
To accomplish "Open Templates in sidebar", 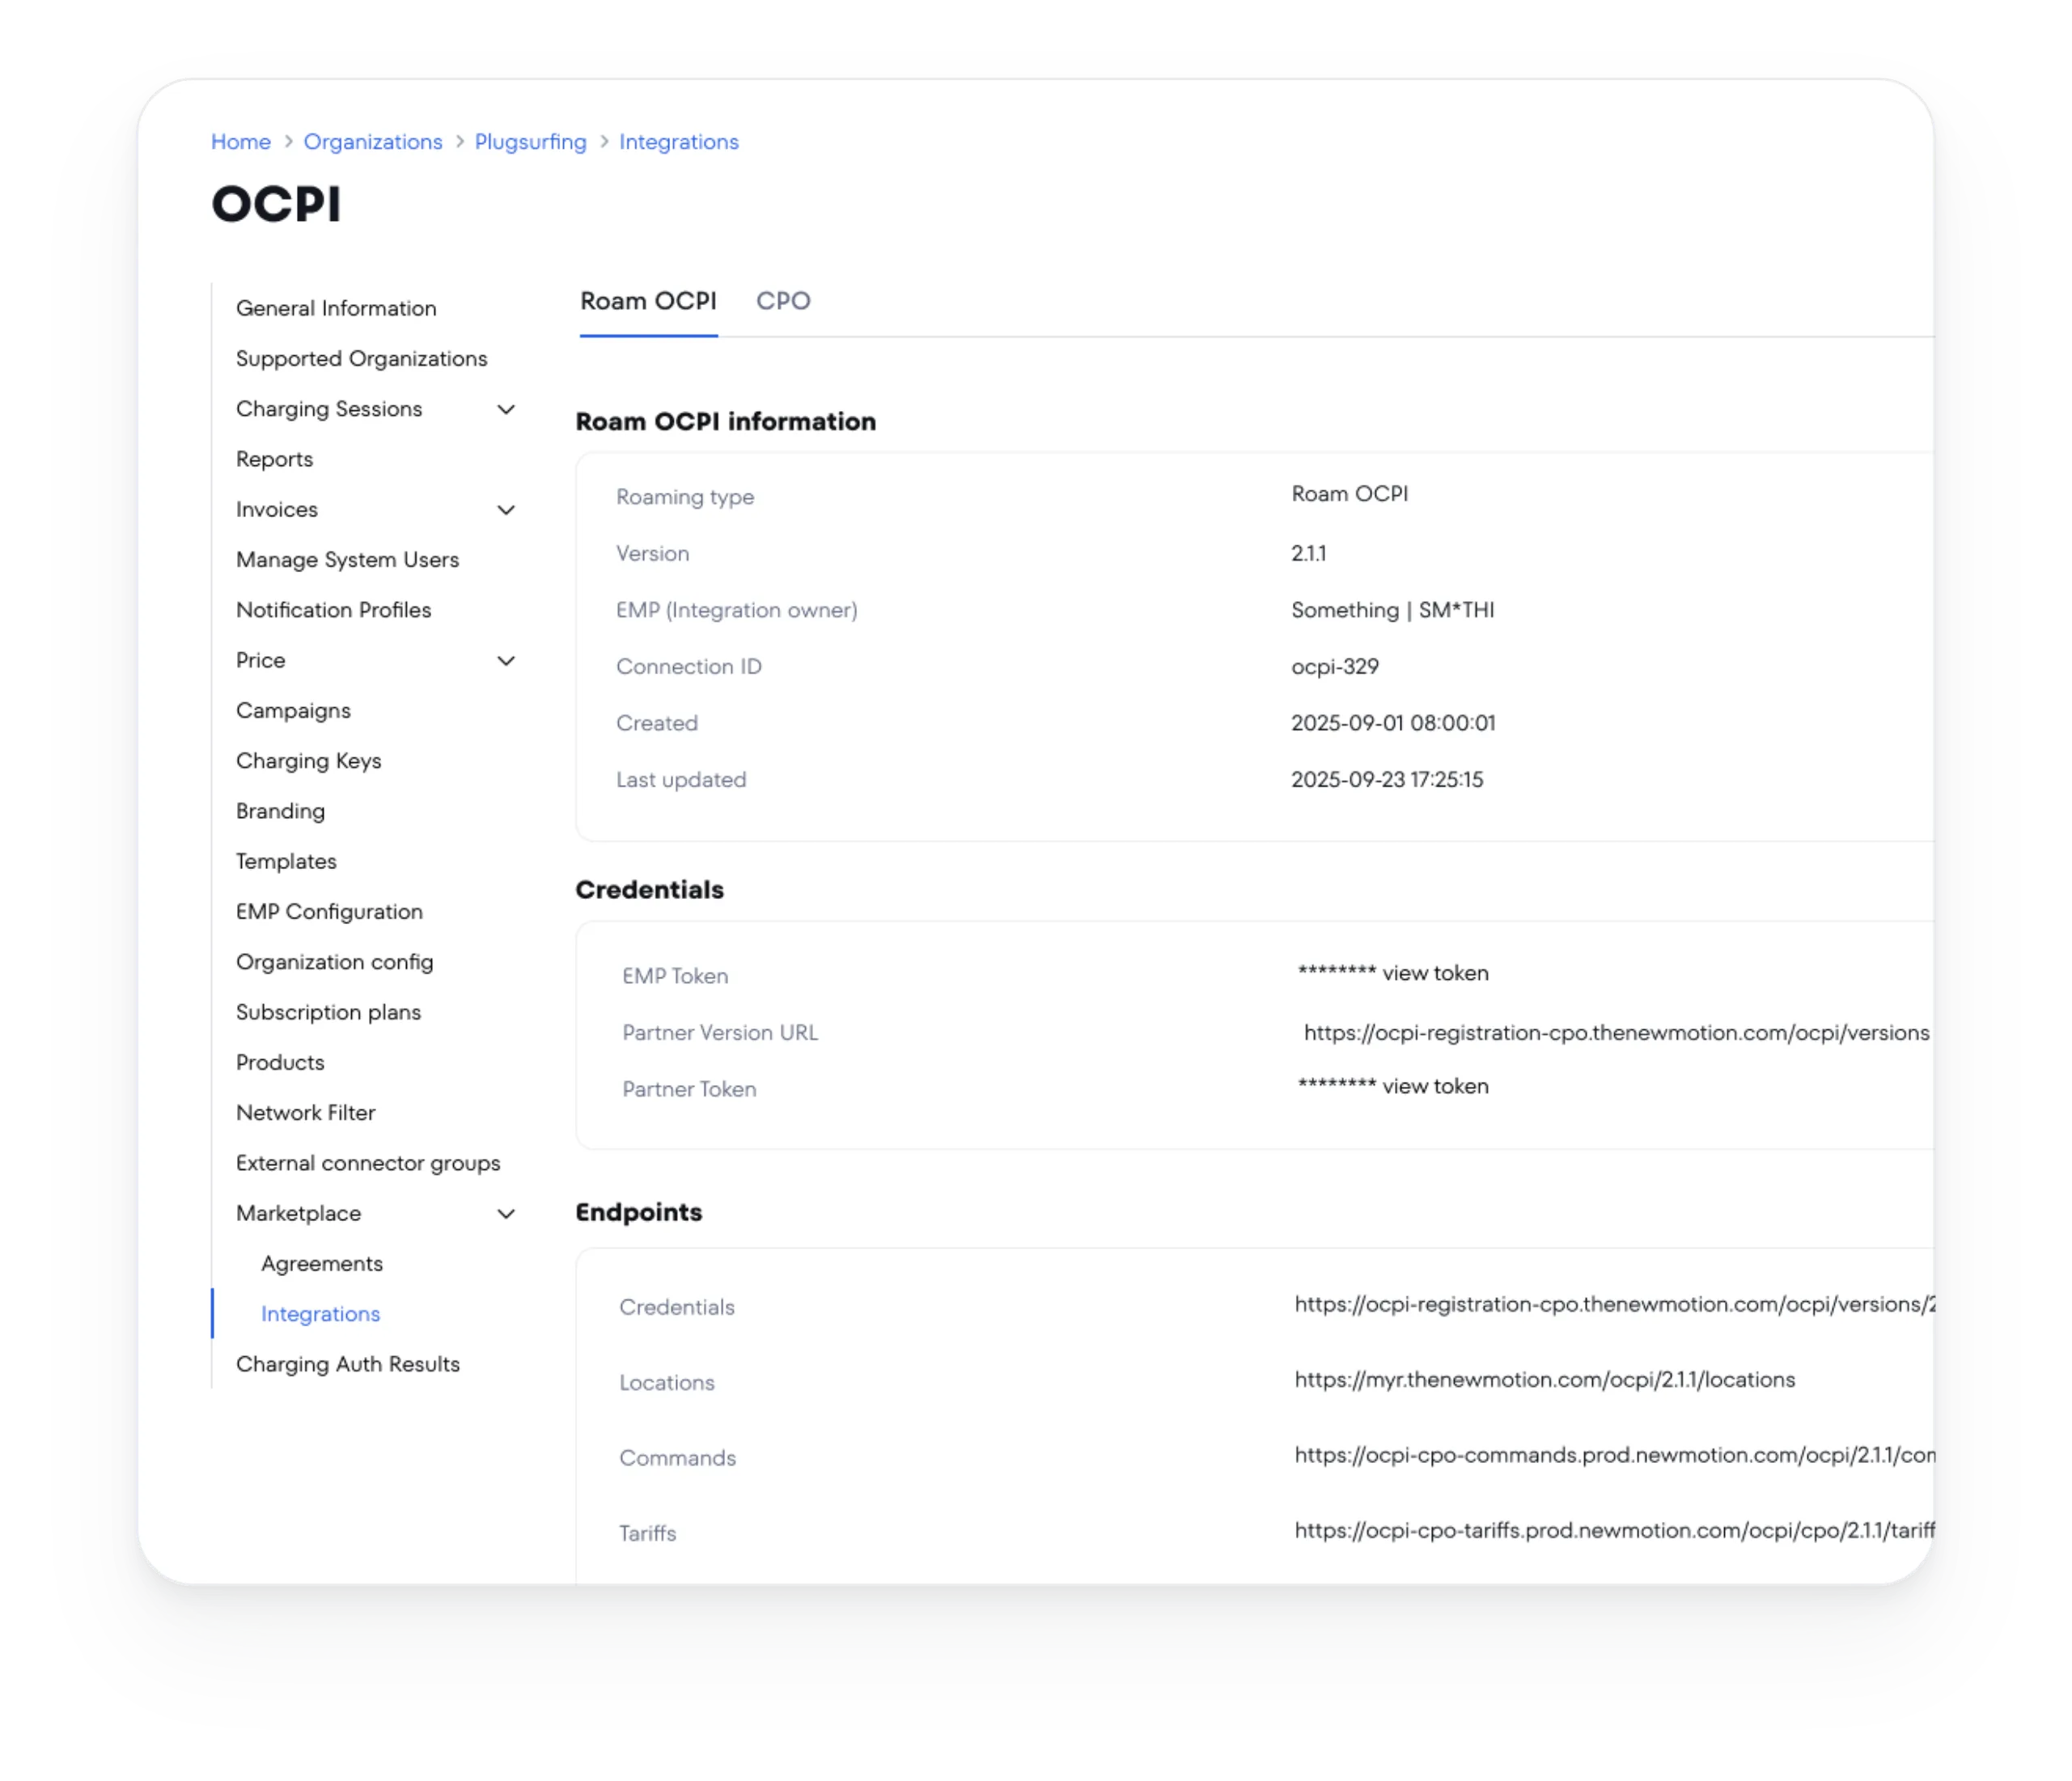I will point(286,861).
